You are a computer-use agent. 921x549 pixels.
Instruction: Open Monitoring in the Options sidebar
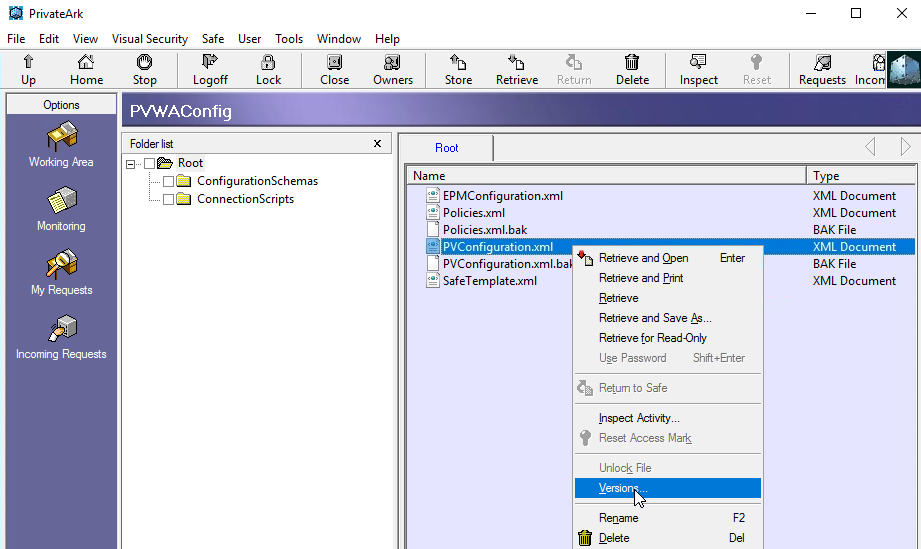coord(61,209)
